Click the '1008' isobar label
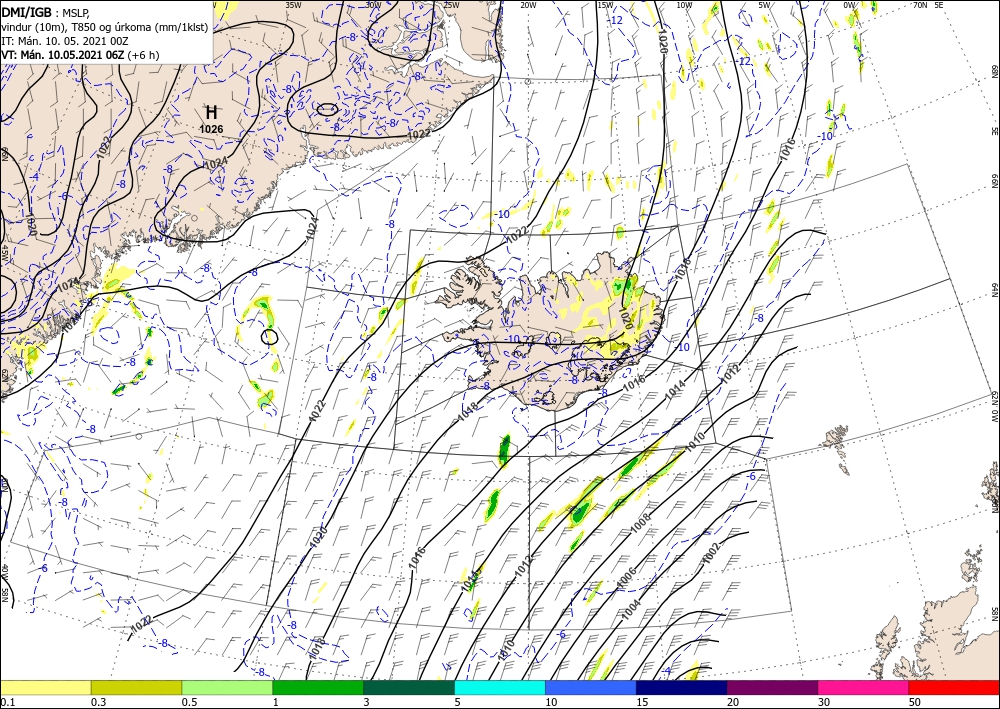The width and height of the screenshot is (1000, 709). coord(640,523)
